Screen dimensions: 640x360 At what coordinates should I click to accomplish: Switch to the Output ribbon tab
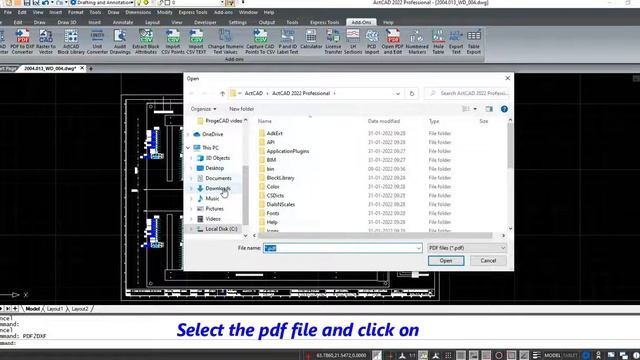(267, 22)
